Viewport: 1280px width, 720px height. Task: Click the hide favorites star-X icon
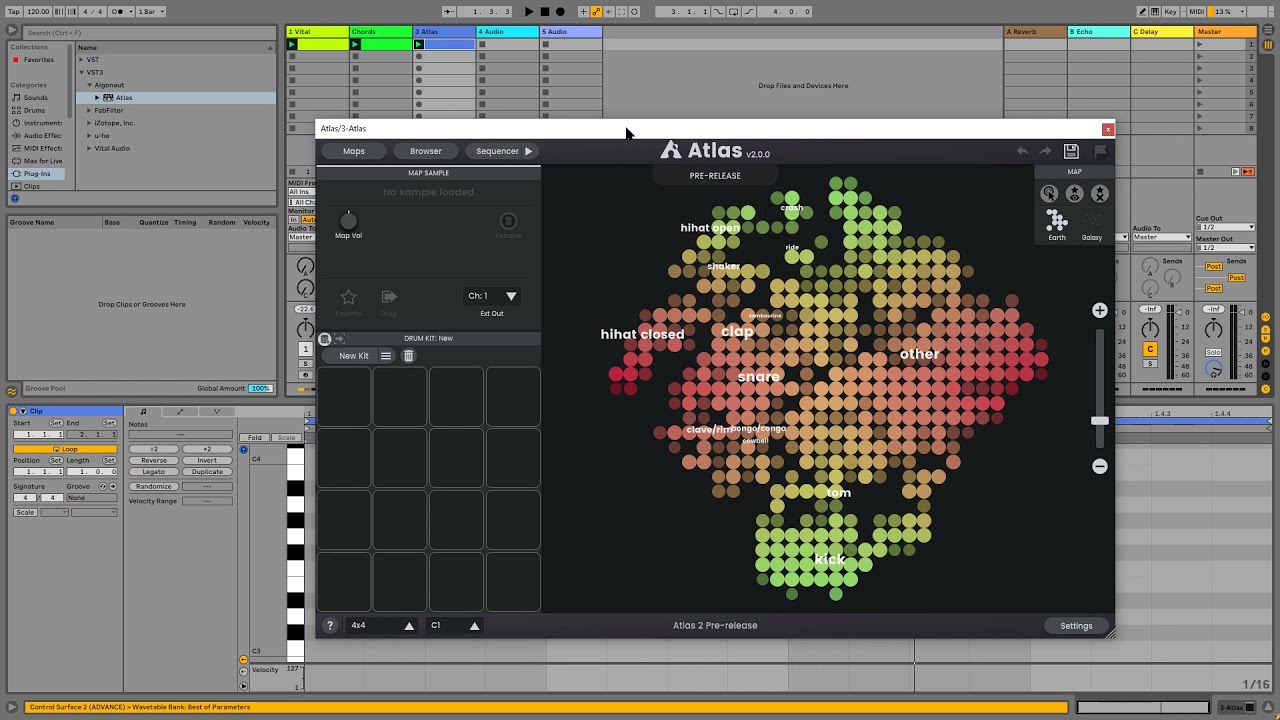[1100, 194]
